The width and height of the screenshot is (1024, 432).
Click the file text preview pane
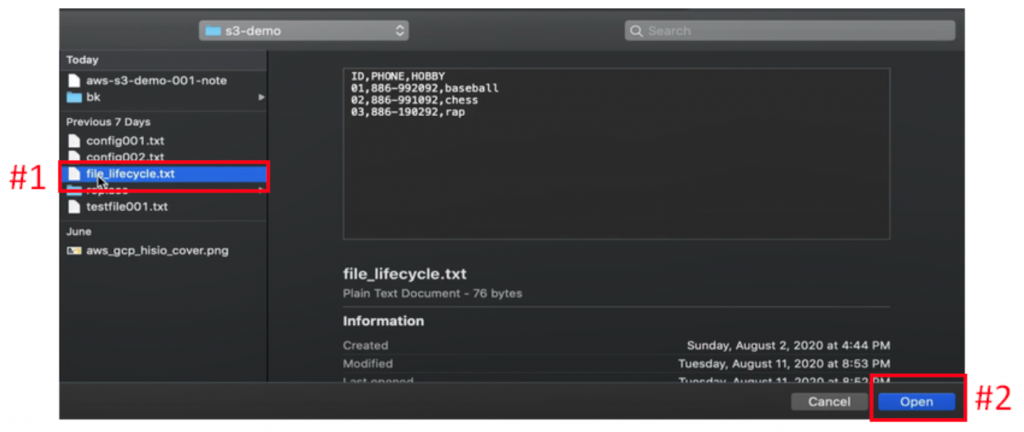pyautogui.click(x=616, y=153)
